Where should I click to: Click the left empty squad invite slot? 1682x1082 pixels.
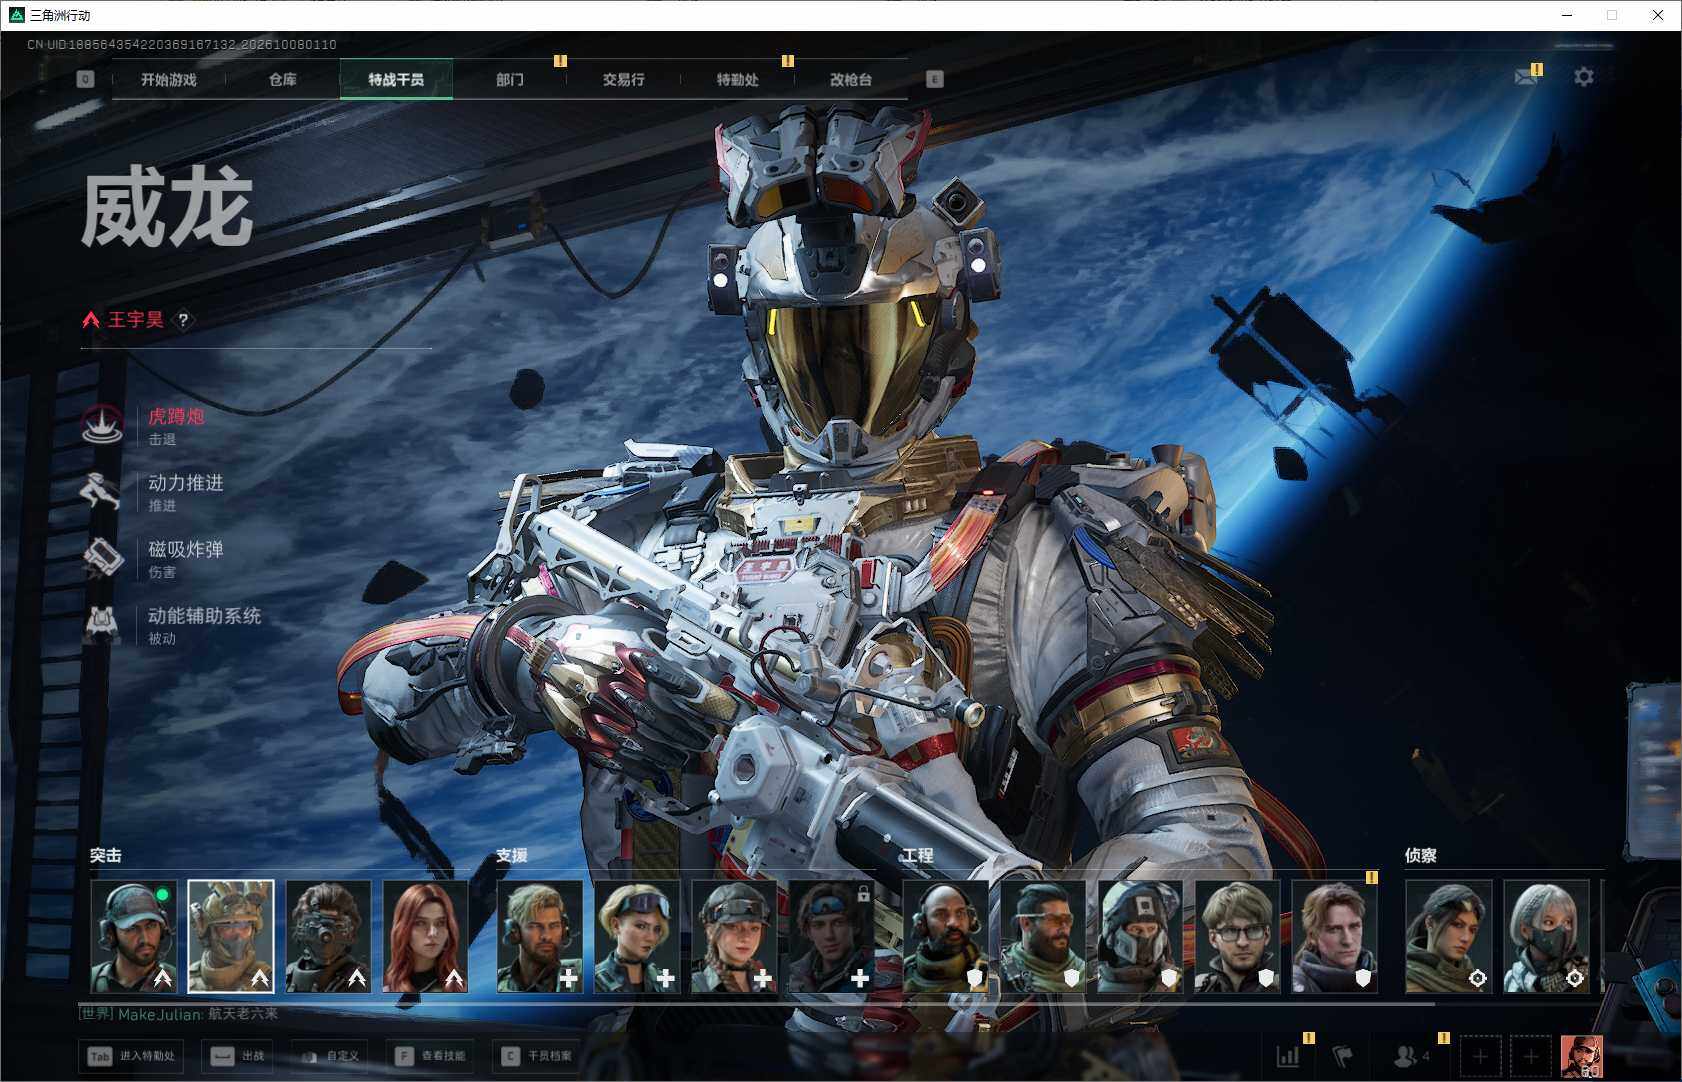pyautogui.click(x=1480, y=1056)
